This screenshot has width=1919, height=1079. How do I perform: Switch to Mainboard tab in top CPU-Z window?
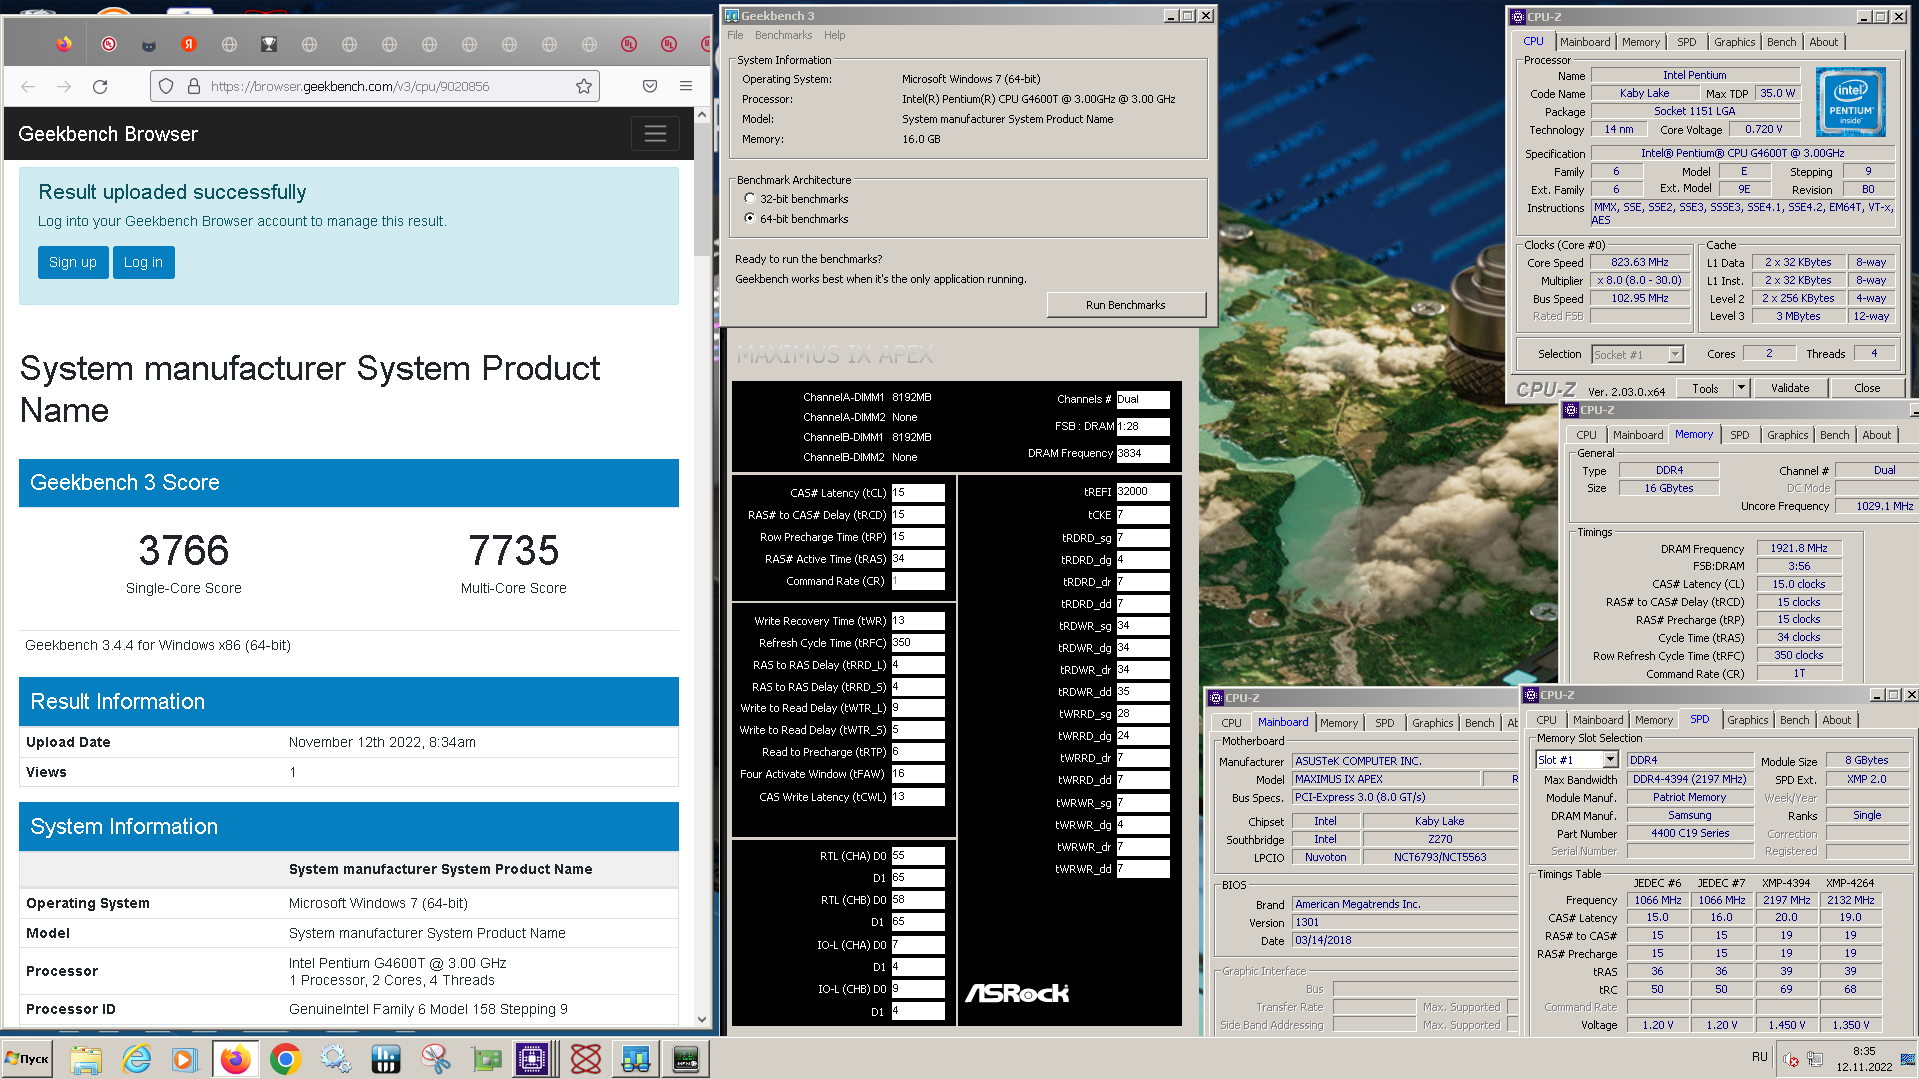1585,42
